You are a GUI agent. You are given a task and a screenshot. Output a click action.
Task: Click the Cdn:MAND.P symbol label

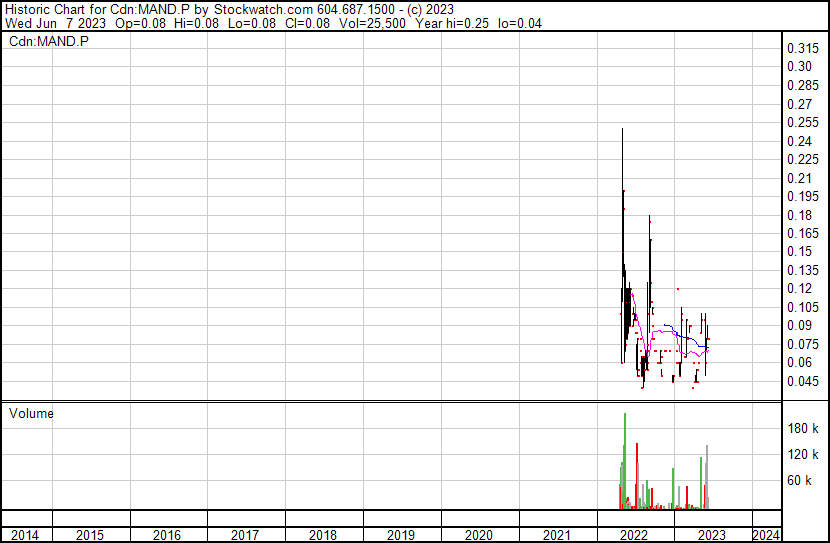coord(49,41)
